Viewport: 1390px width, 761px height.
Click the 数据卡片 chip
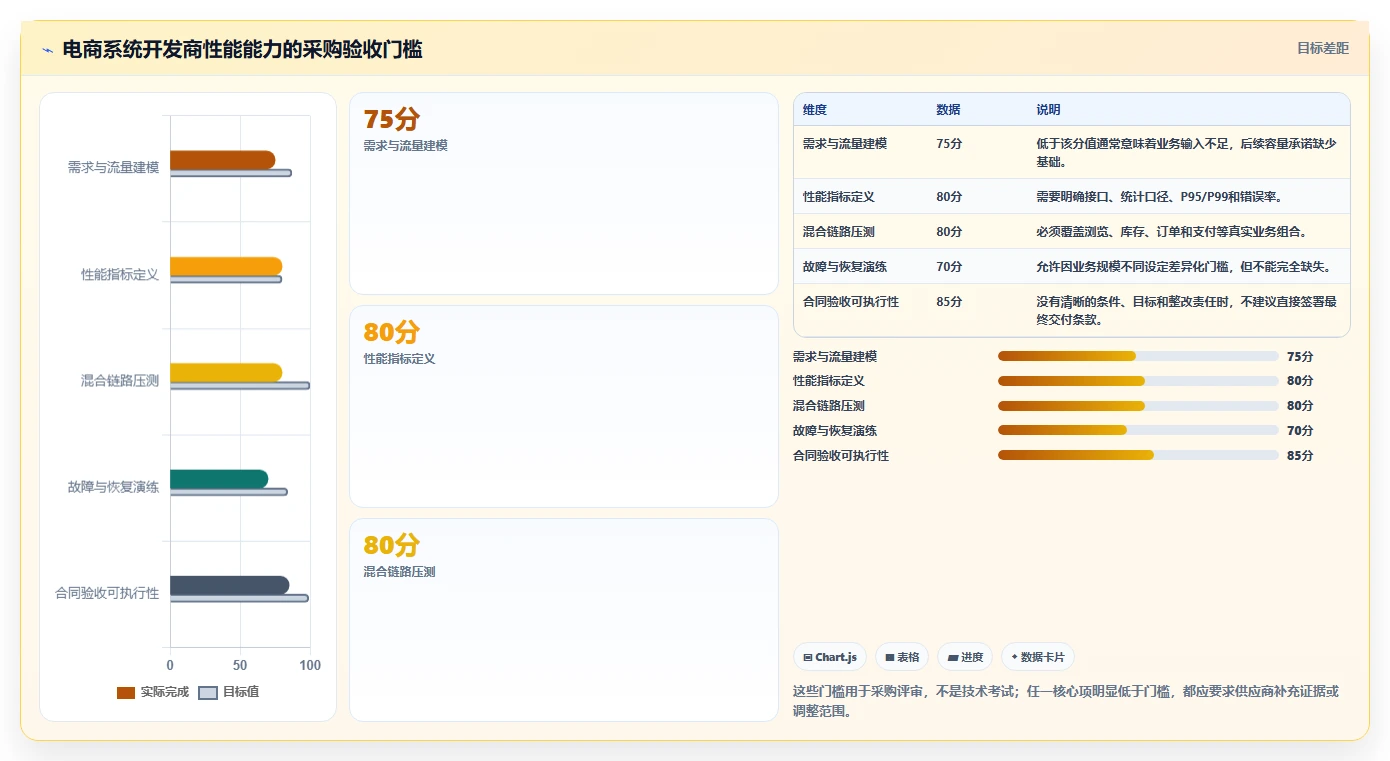click(x=1038, y=657)
